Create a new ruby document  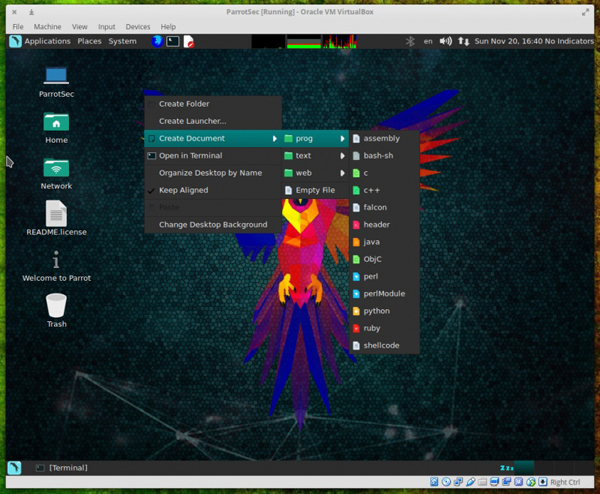[385, 328]
